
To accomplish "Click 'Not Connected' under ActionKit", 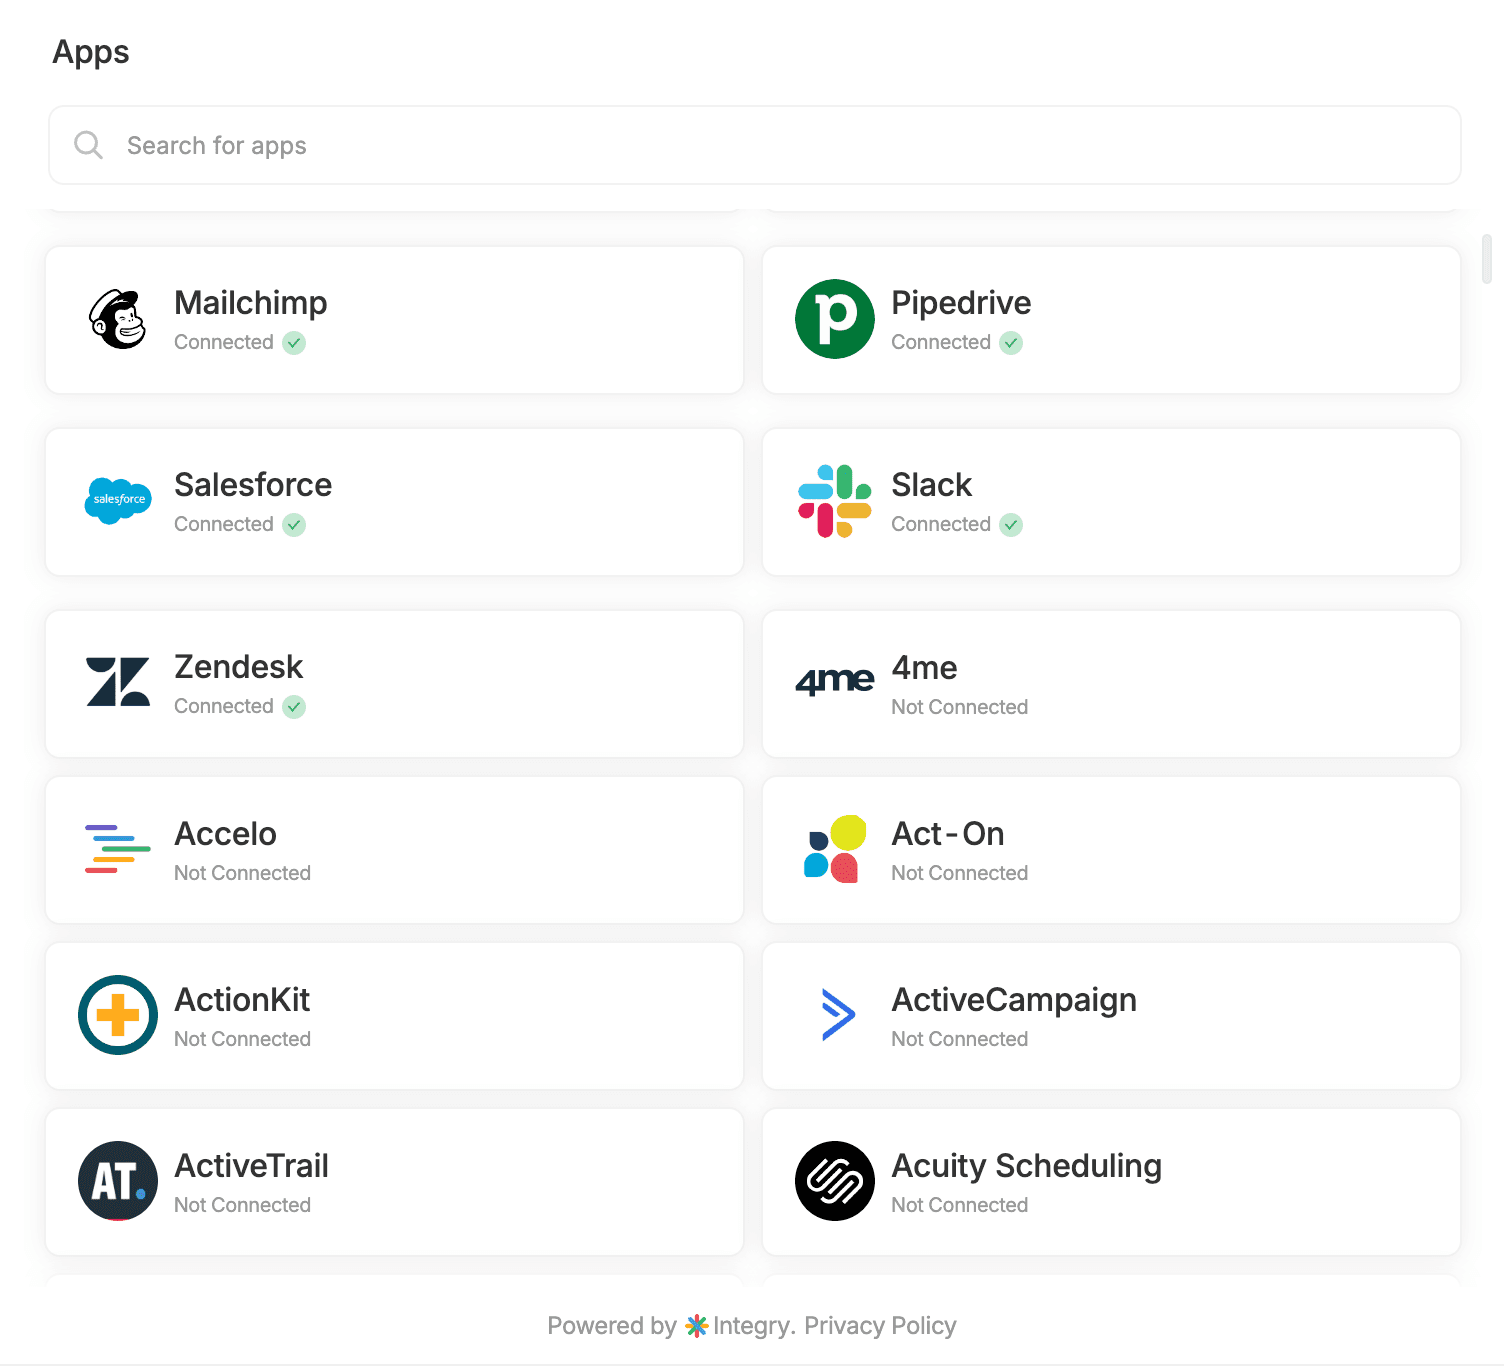I will click(x=242, y=1039).
